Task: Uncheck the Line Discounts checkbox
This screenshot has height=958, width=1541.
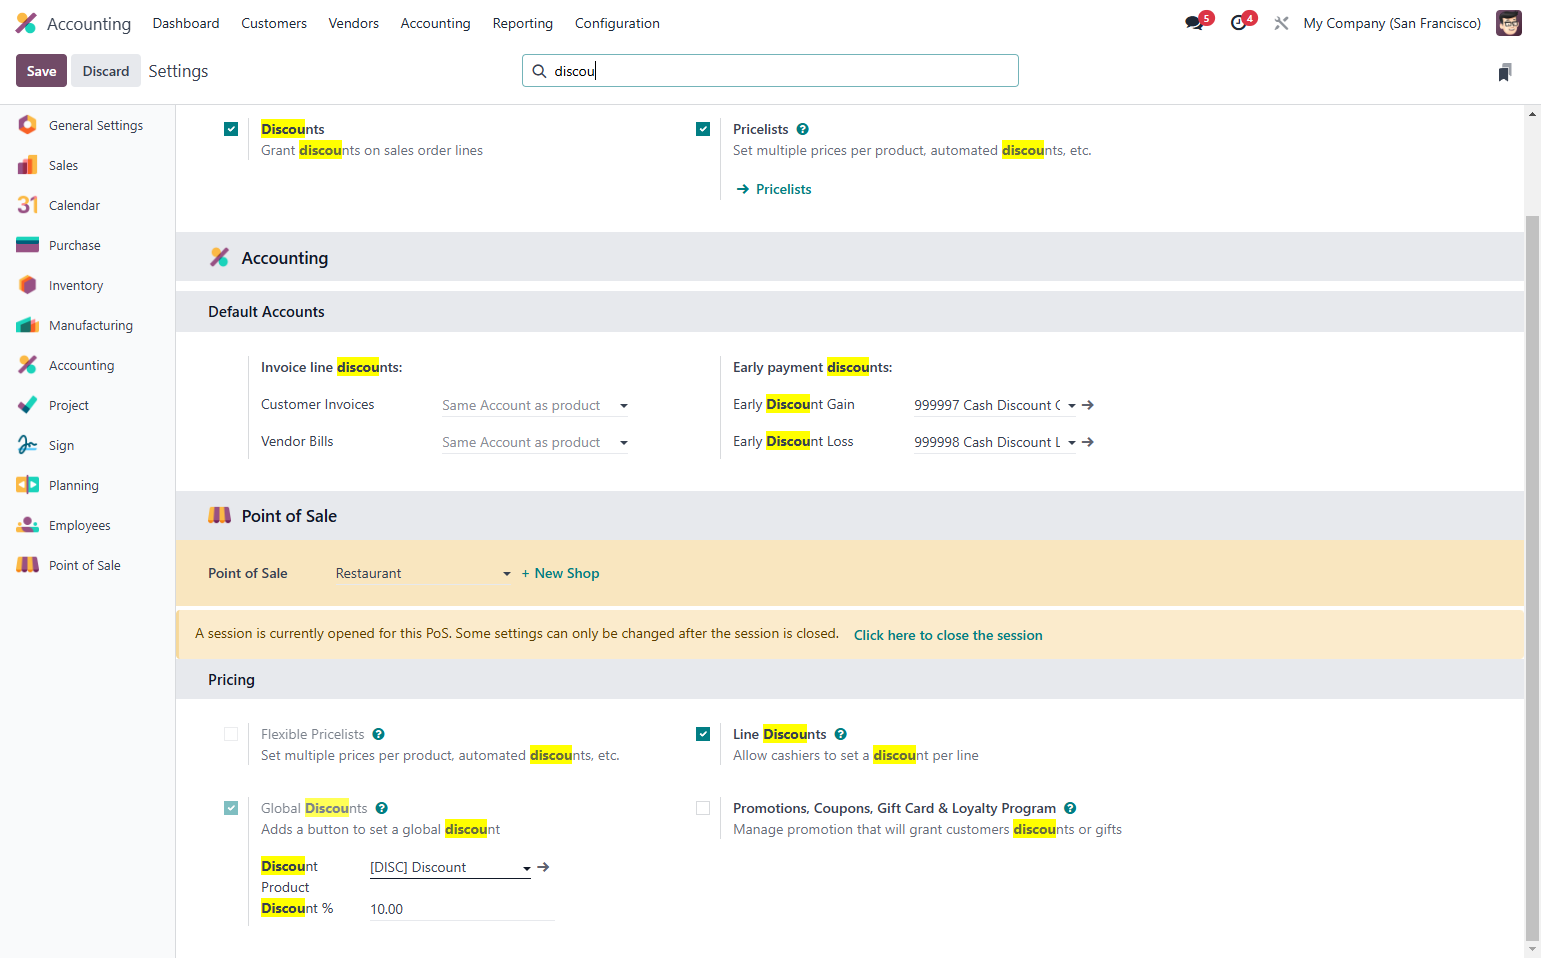Action: coord(703,734)
